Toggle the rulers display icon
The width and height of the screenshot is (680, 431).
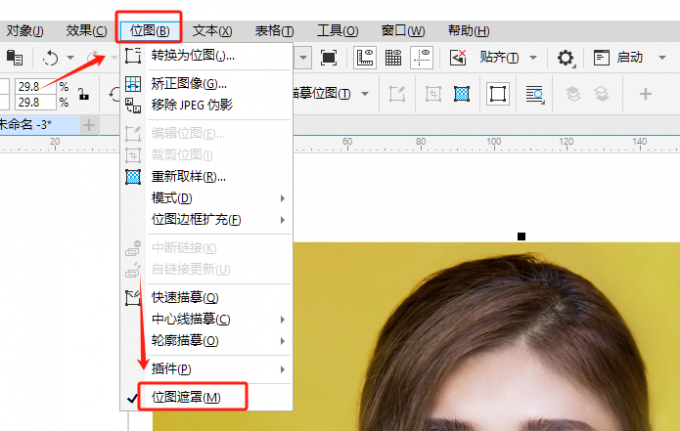[365, 57]
